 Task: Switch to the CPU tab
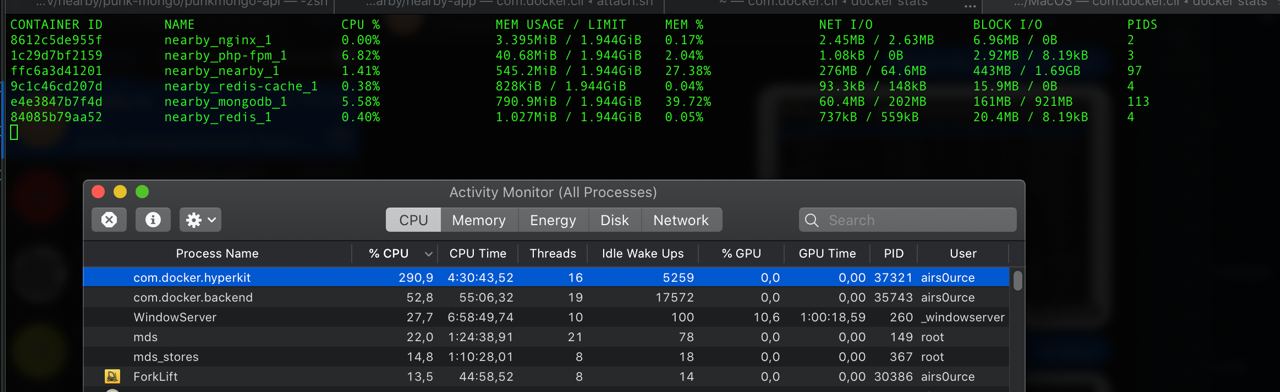pyautogui.click(x=413, y=220)
